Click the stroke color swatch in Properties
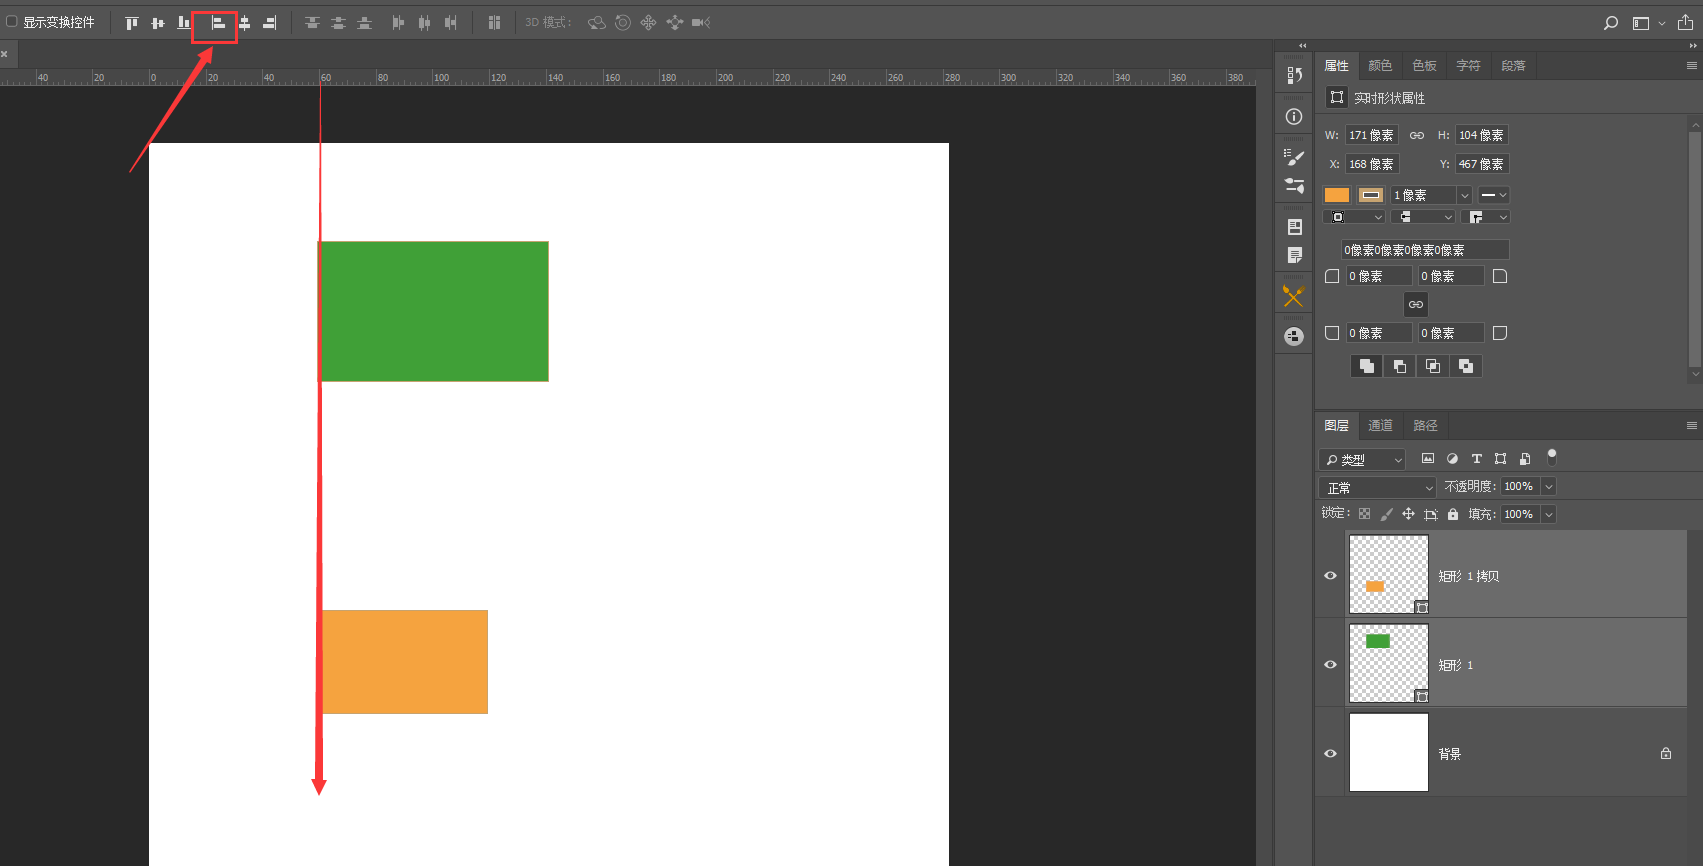The height and width of the screenshot is (866, 1703). (1371, 195)
